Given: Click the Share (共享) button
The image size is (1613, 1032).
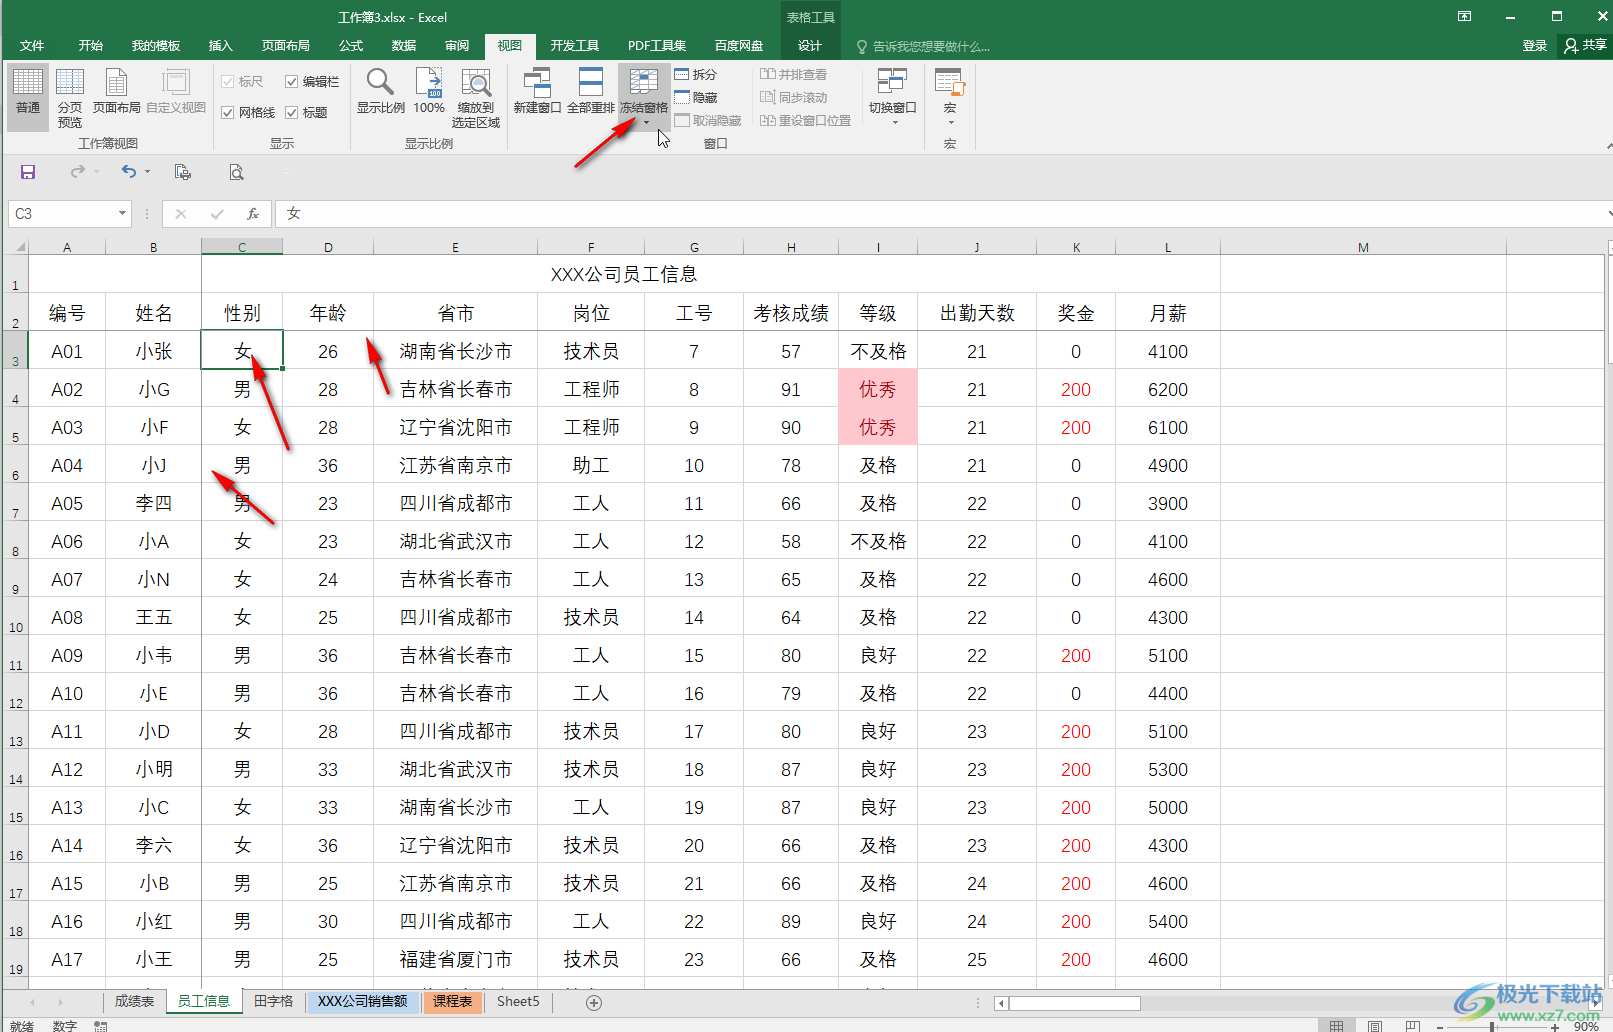Looking at the screenshot, I should pos(1585,46).
